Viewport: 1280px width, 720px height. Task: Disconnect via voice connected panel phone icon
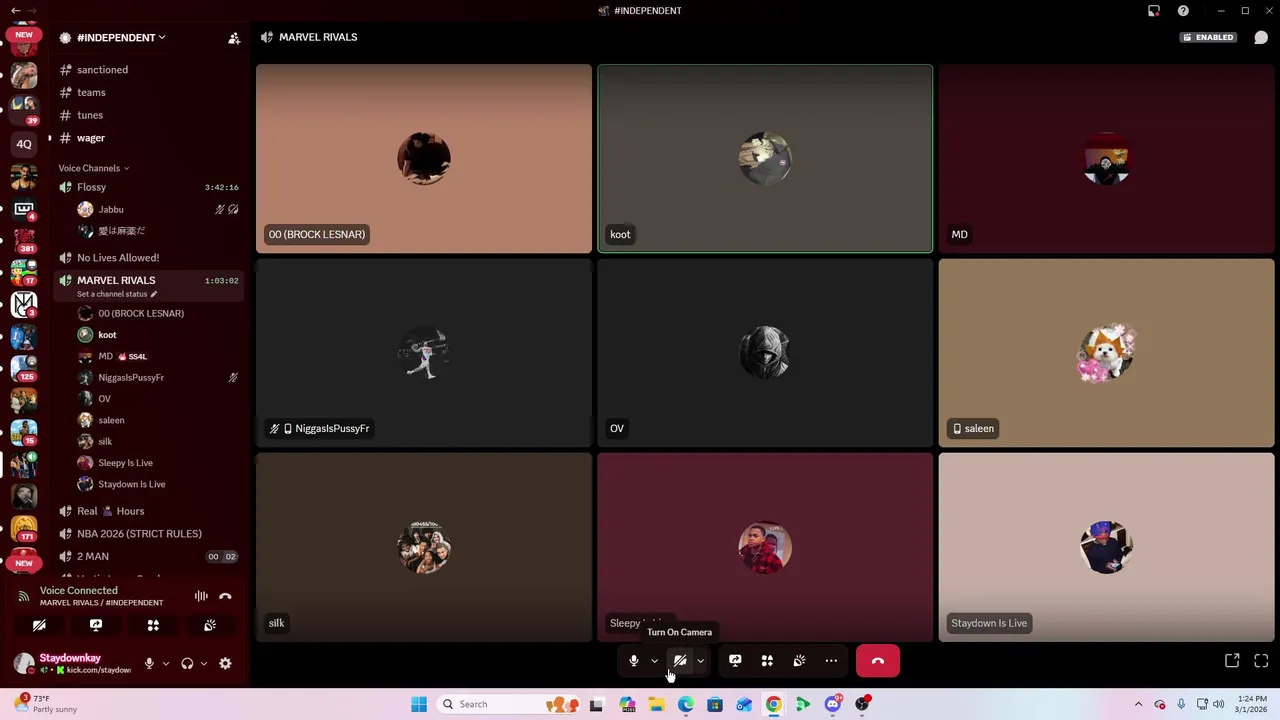coord(225,596)
